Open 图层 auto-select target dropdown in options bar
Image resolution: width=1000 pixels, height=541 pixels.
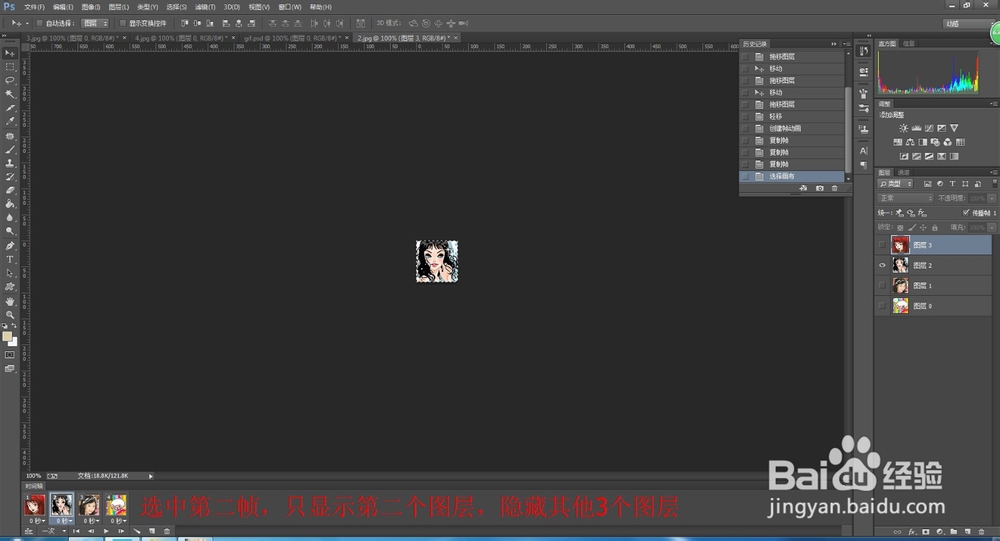click(x=95, y=23)
